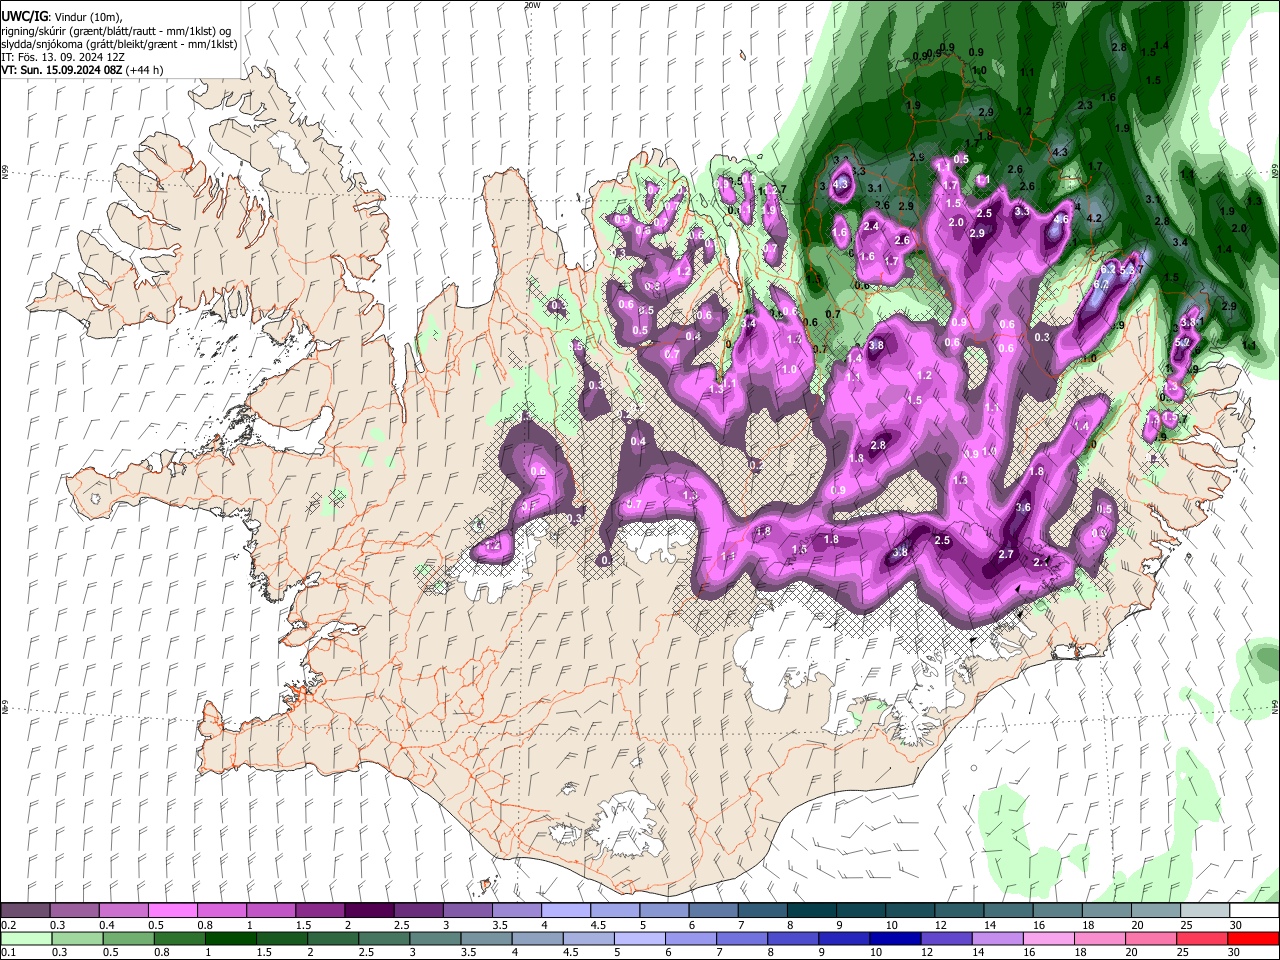This screenshot has width=1280, height=960.
Task: Click the UWC/IG title text
Action: (24, 17)
